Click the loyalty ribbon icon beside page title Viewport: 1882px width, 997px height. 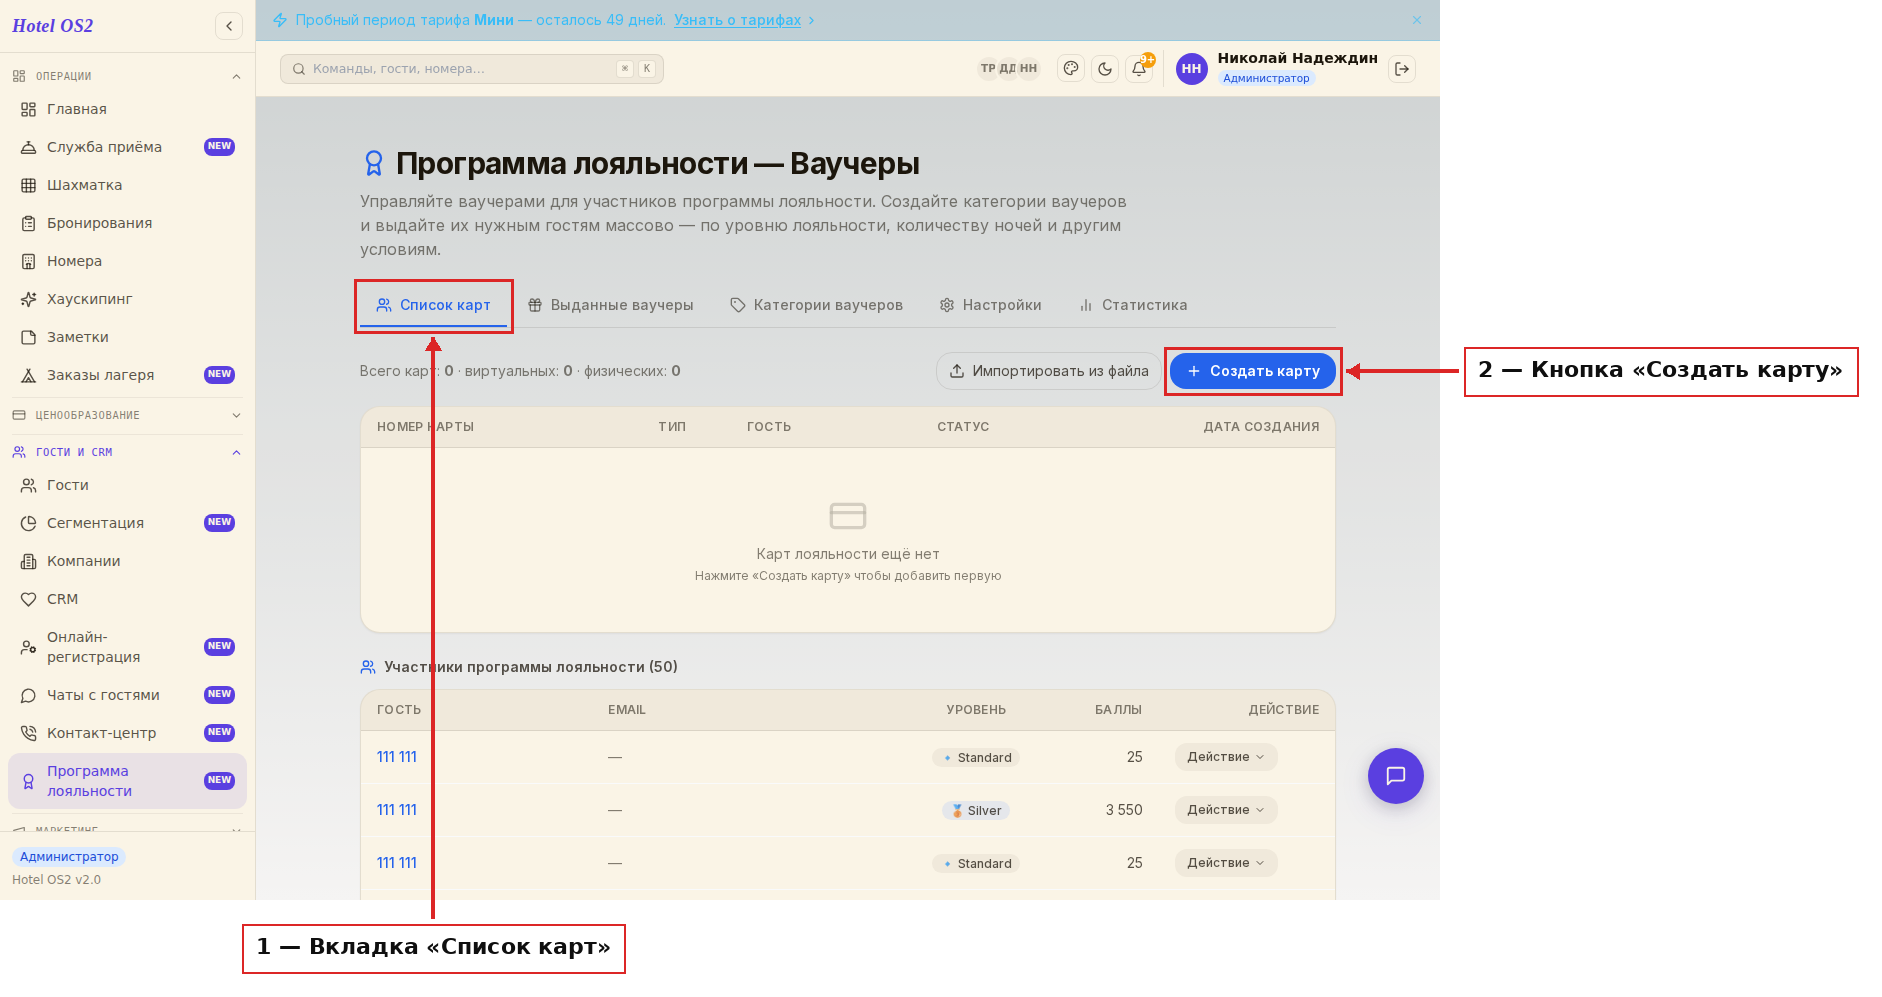tap(374, 163)
